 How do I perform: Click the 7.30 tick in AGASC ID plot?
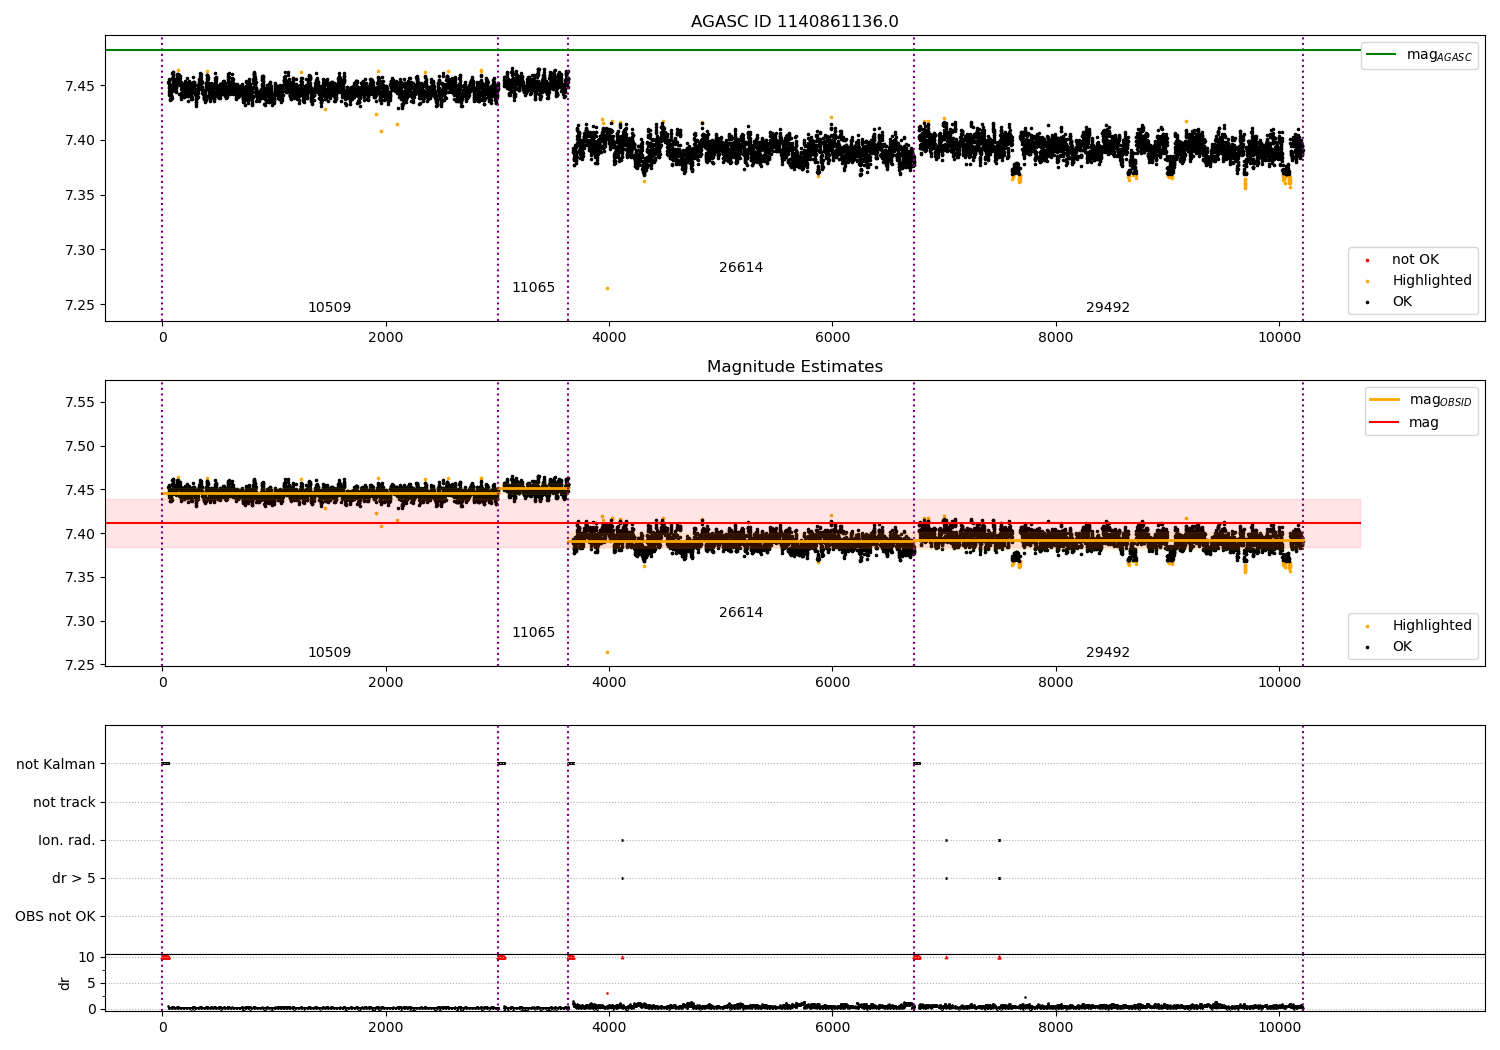pyautogui.click(x=79, y=250)
